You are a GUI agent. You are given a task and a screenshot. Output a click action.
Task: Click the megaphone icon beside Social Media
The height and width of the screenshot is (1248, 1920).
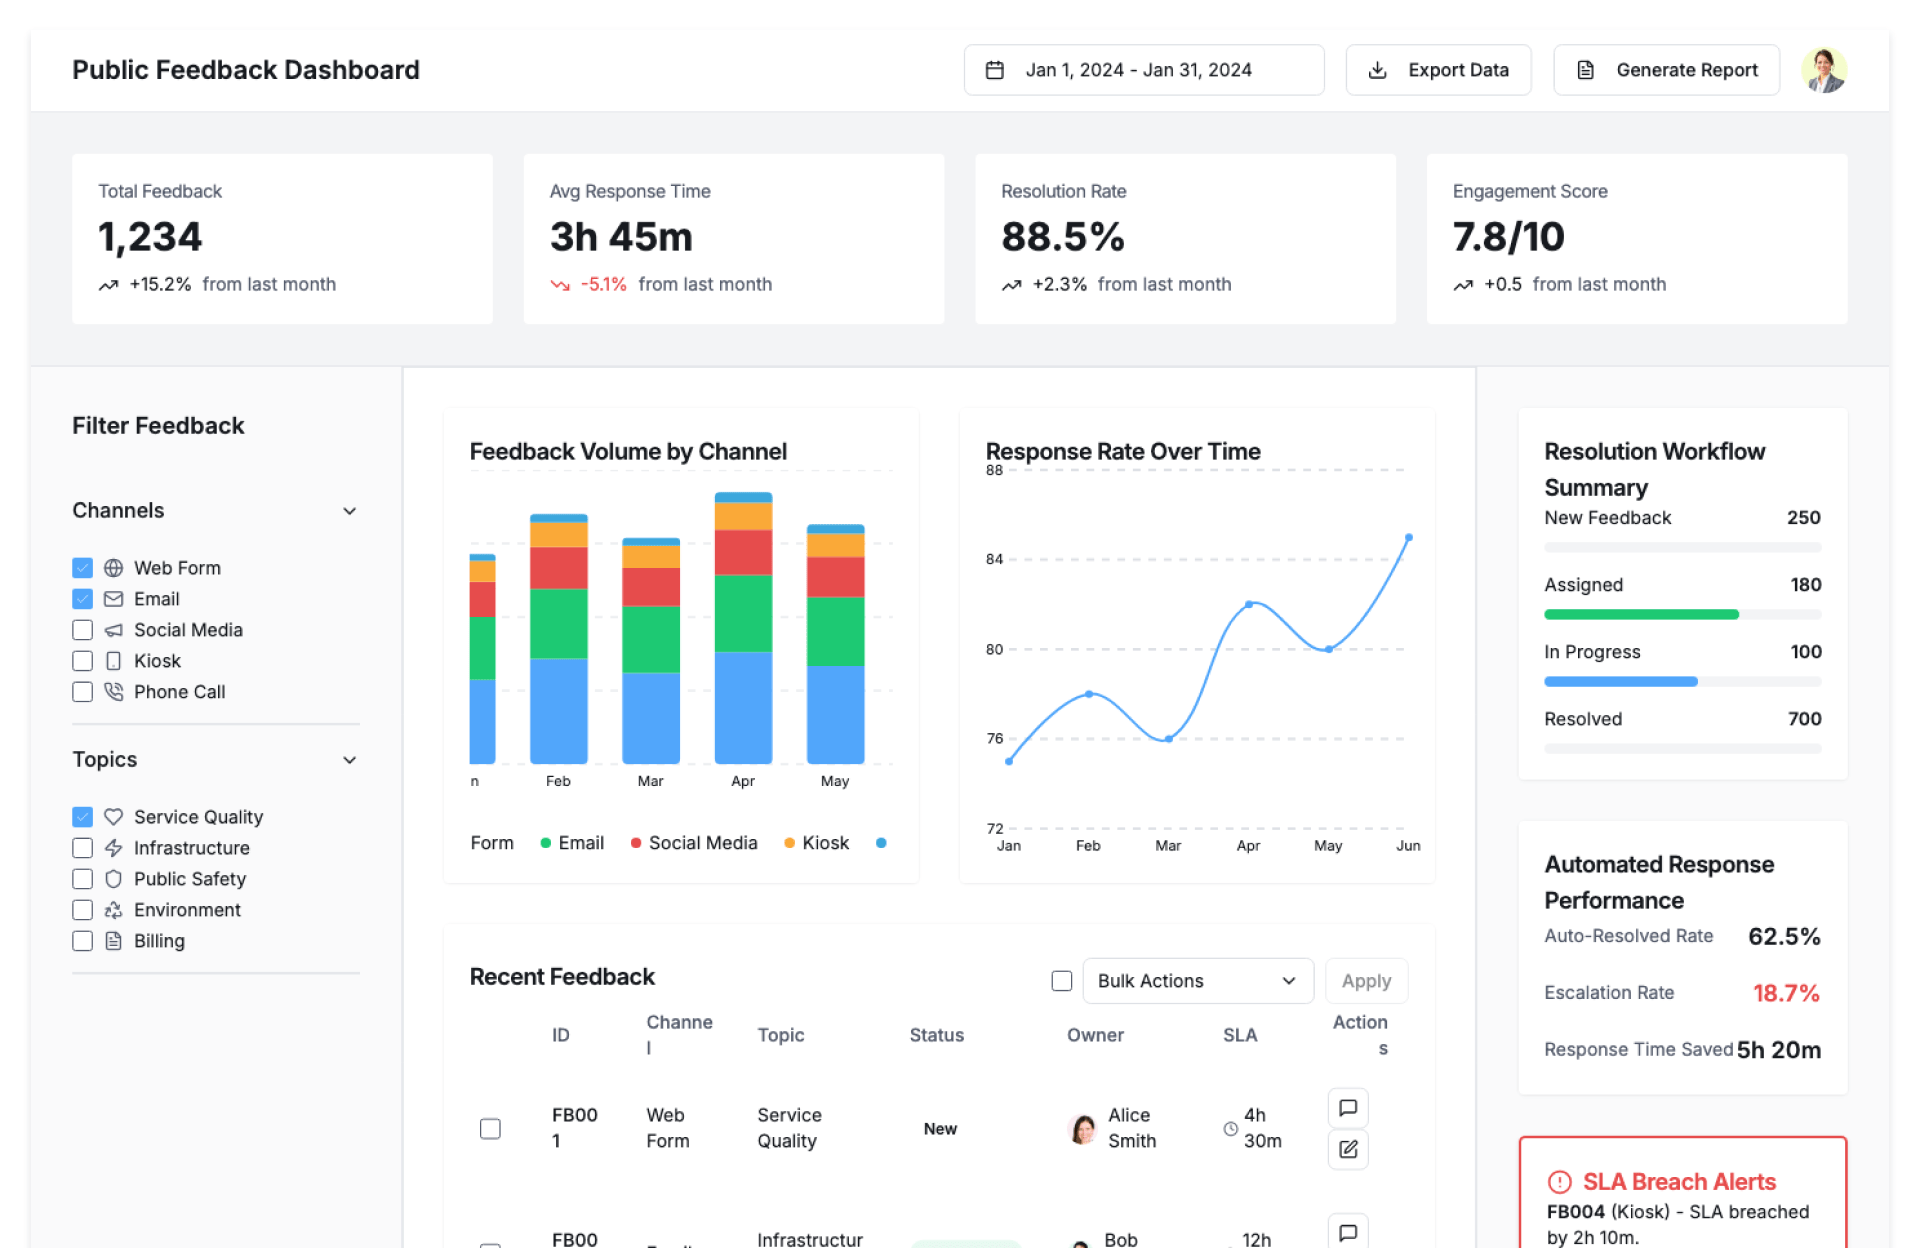pos(114,630)
